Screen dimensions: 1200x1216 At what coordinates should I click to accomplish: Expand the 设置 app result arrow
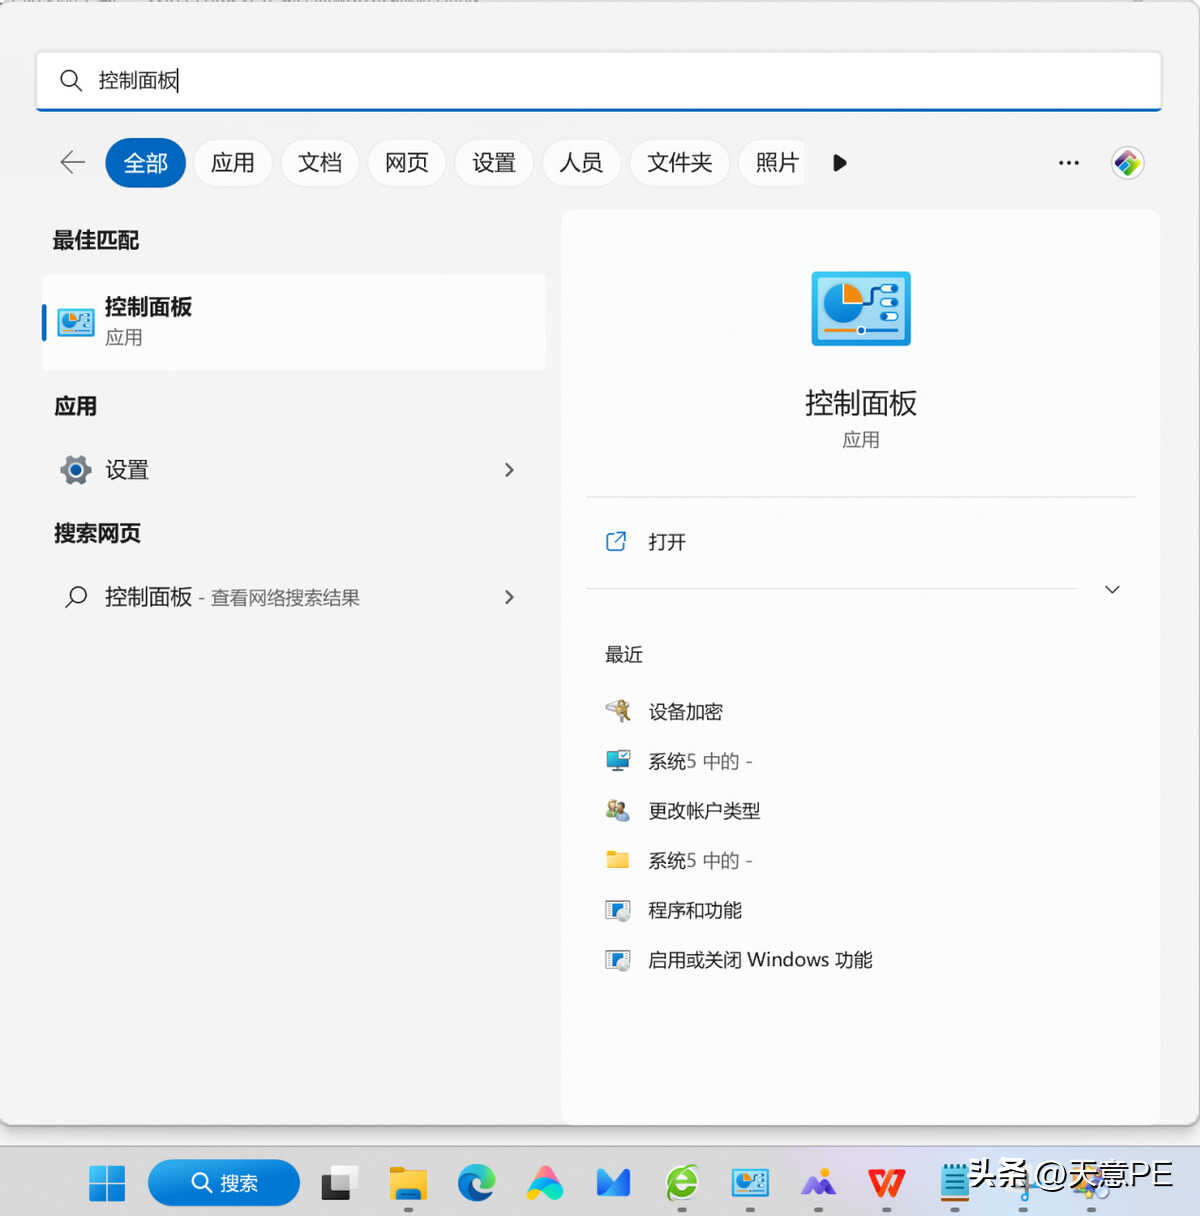(509, 470)
